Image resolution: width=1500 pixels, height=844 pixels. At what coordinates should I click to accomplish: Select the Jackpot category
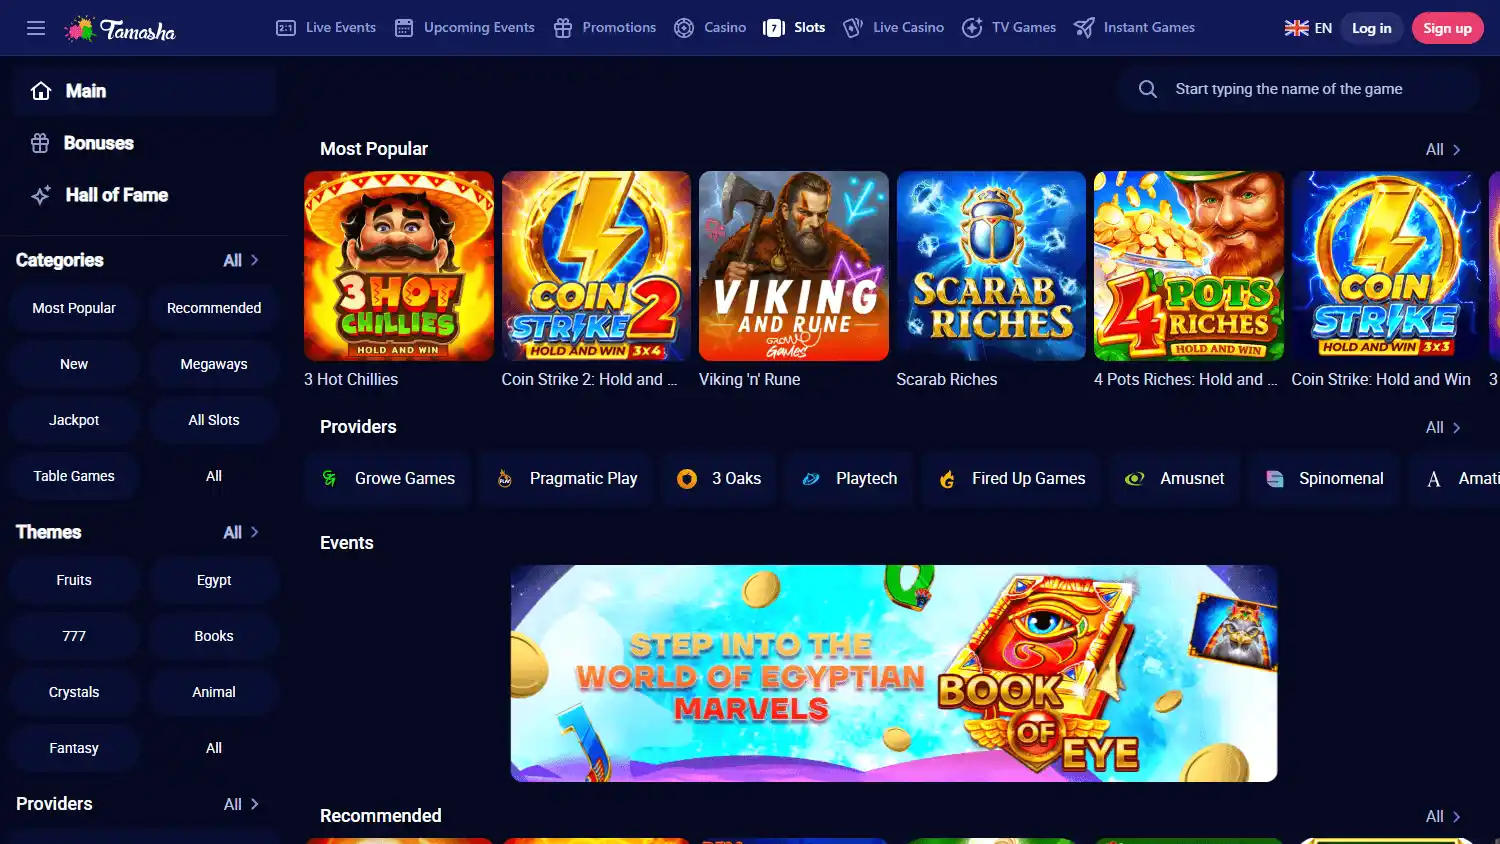(x=74, y=420)
